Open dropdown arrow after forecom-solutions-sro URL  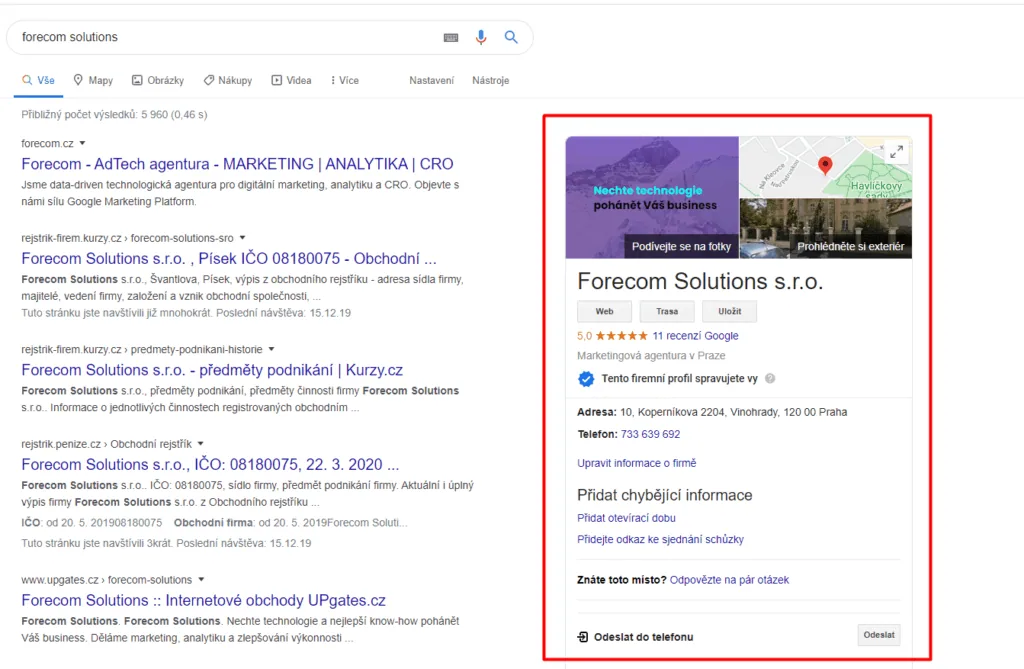point(242,238)
